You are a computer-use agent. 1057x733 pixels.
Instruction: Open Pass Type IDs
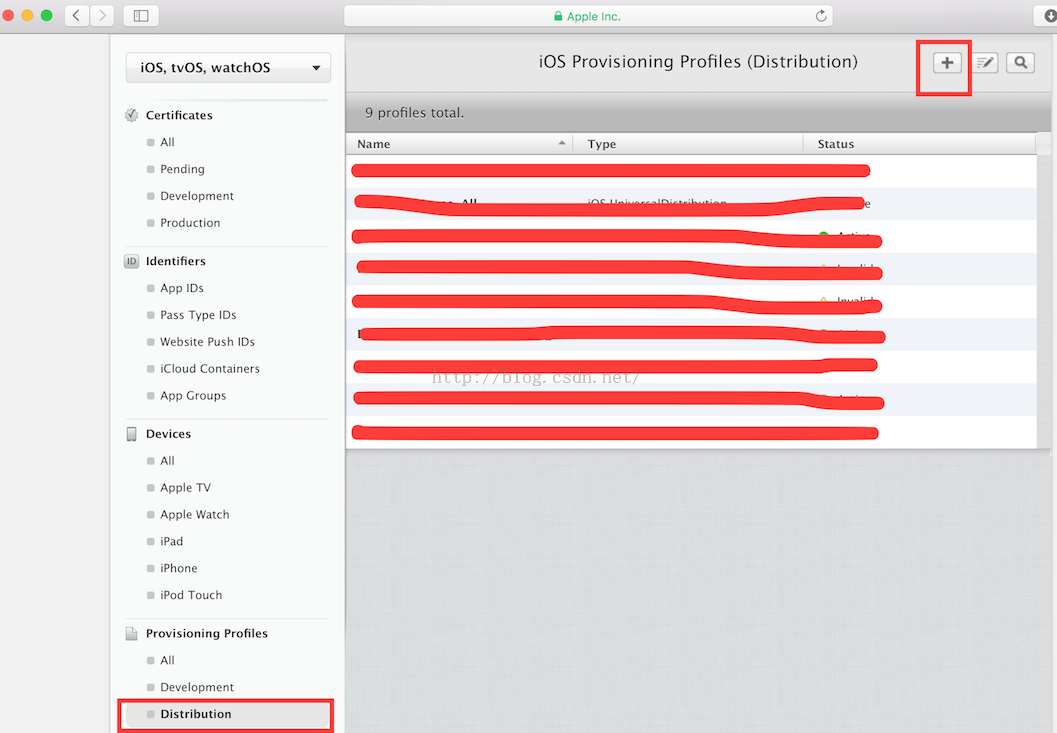pos(198,315)
